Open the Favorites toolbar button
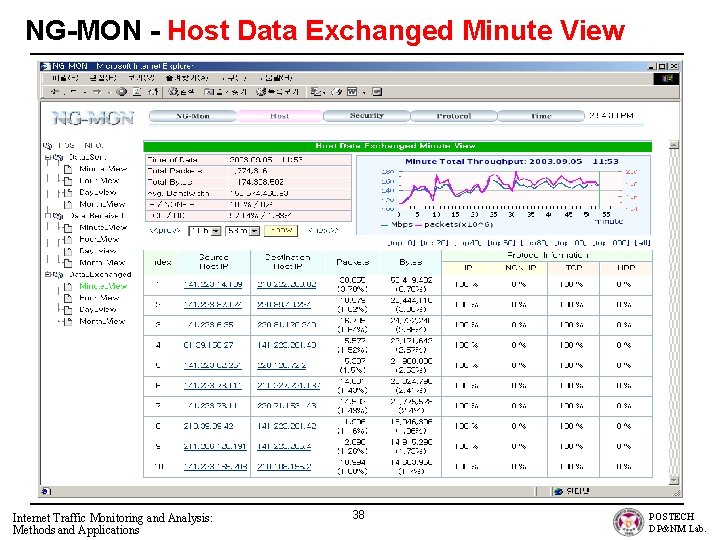720x540 pixels. [x=225, y=92]
